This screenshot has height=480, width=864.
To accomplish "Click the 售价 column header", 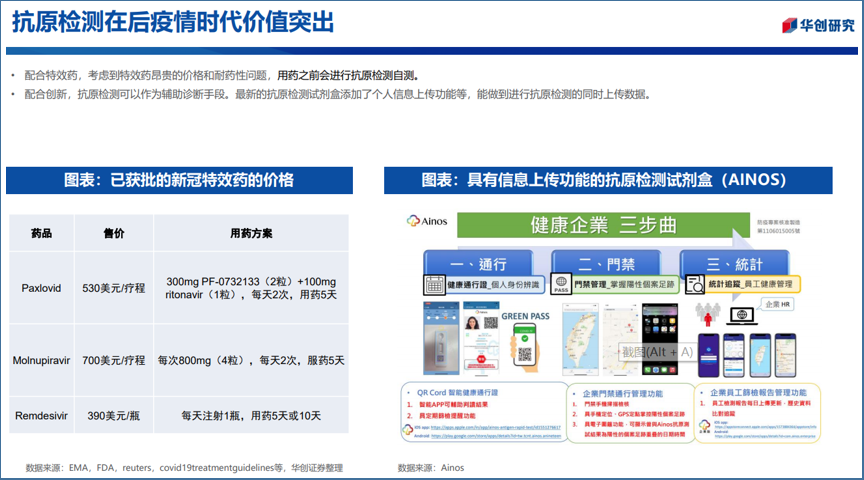I will pos(114,233).
